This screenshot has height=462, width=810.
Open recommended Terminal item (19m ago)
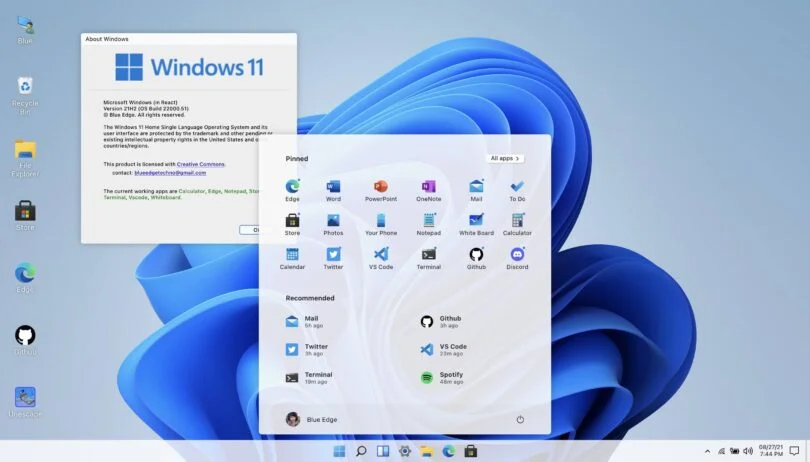[309, 378]
